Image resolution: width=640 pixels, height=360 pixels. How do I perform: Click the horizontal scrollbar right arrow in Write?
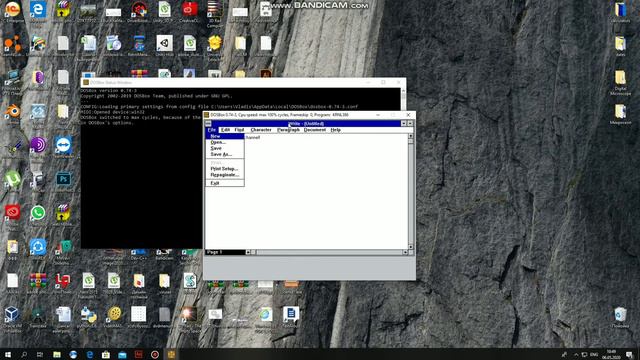(405, 252)
